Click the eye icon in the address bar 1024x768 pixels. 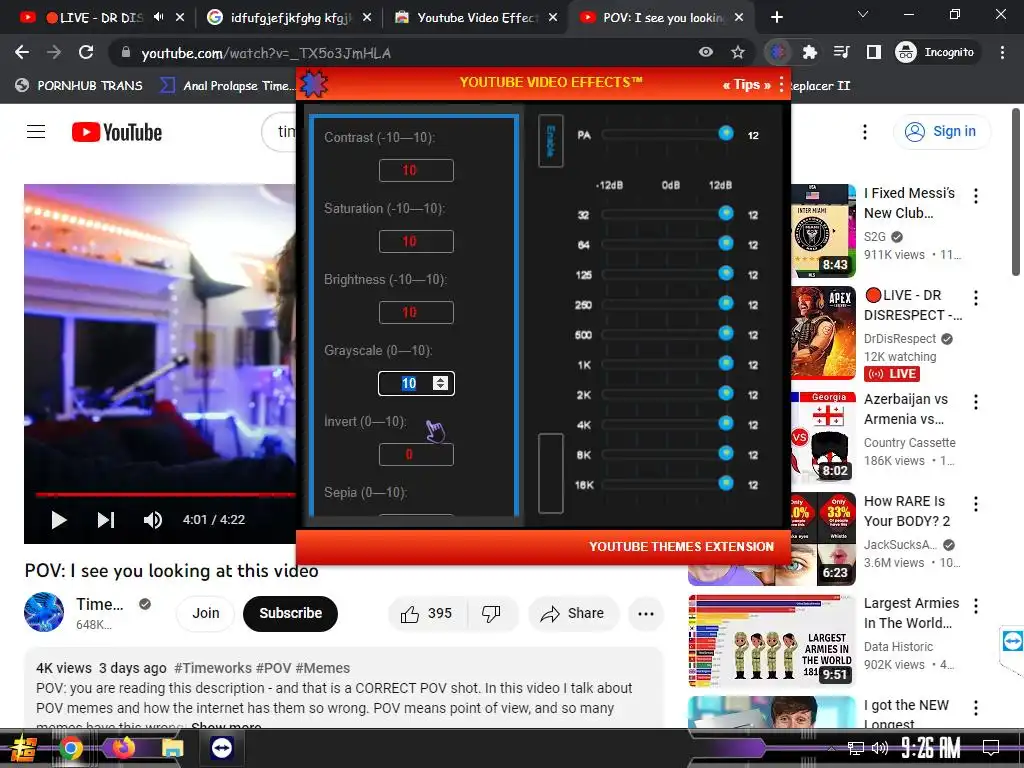tap(706, 52)
